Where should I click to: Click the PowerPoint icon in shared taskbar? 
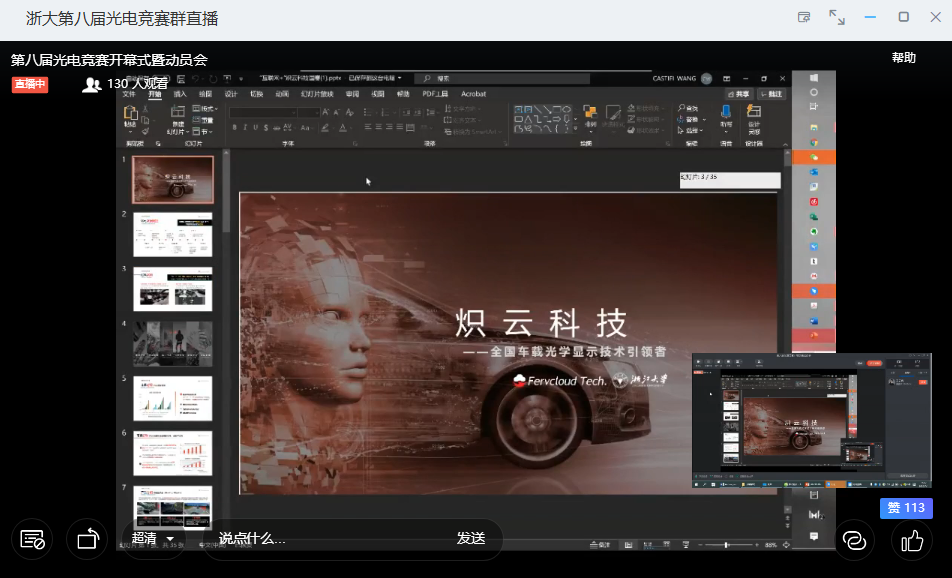click(x=814, y=336)
